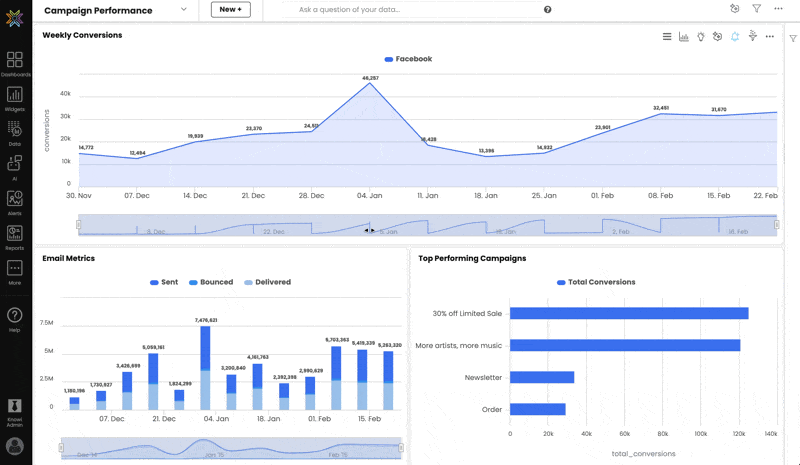Click the left handle of the Weekly Conversions range slider

[x=79, y=225]
